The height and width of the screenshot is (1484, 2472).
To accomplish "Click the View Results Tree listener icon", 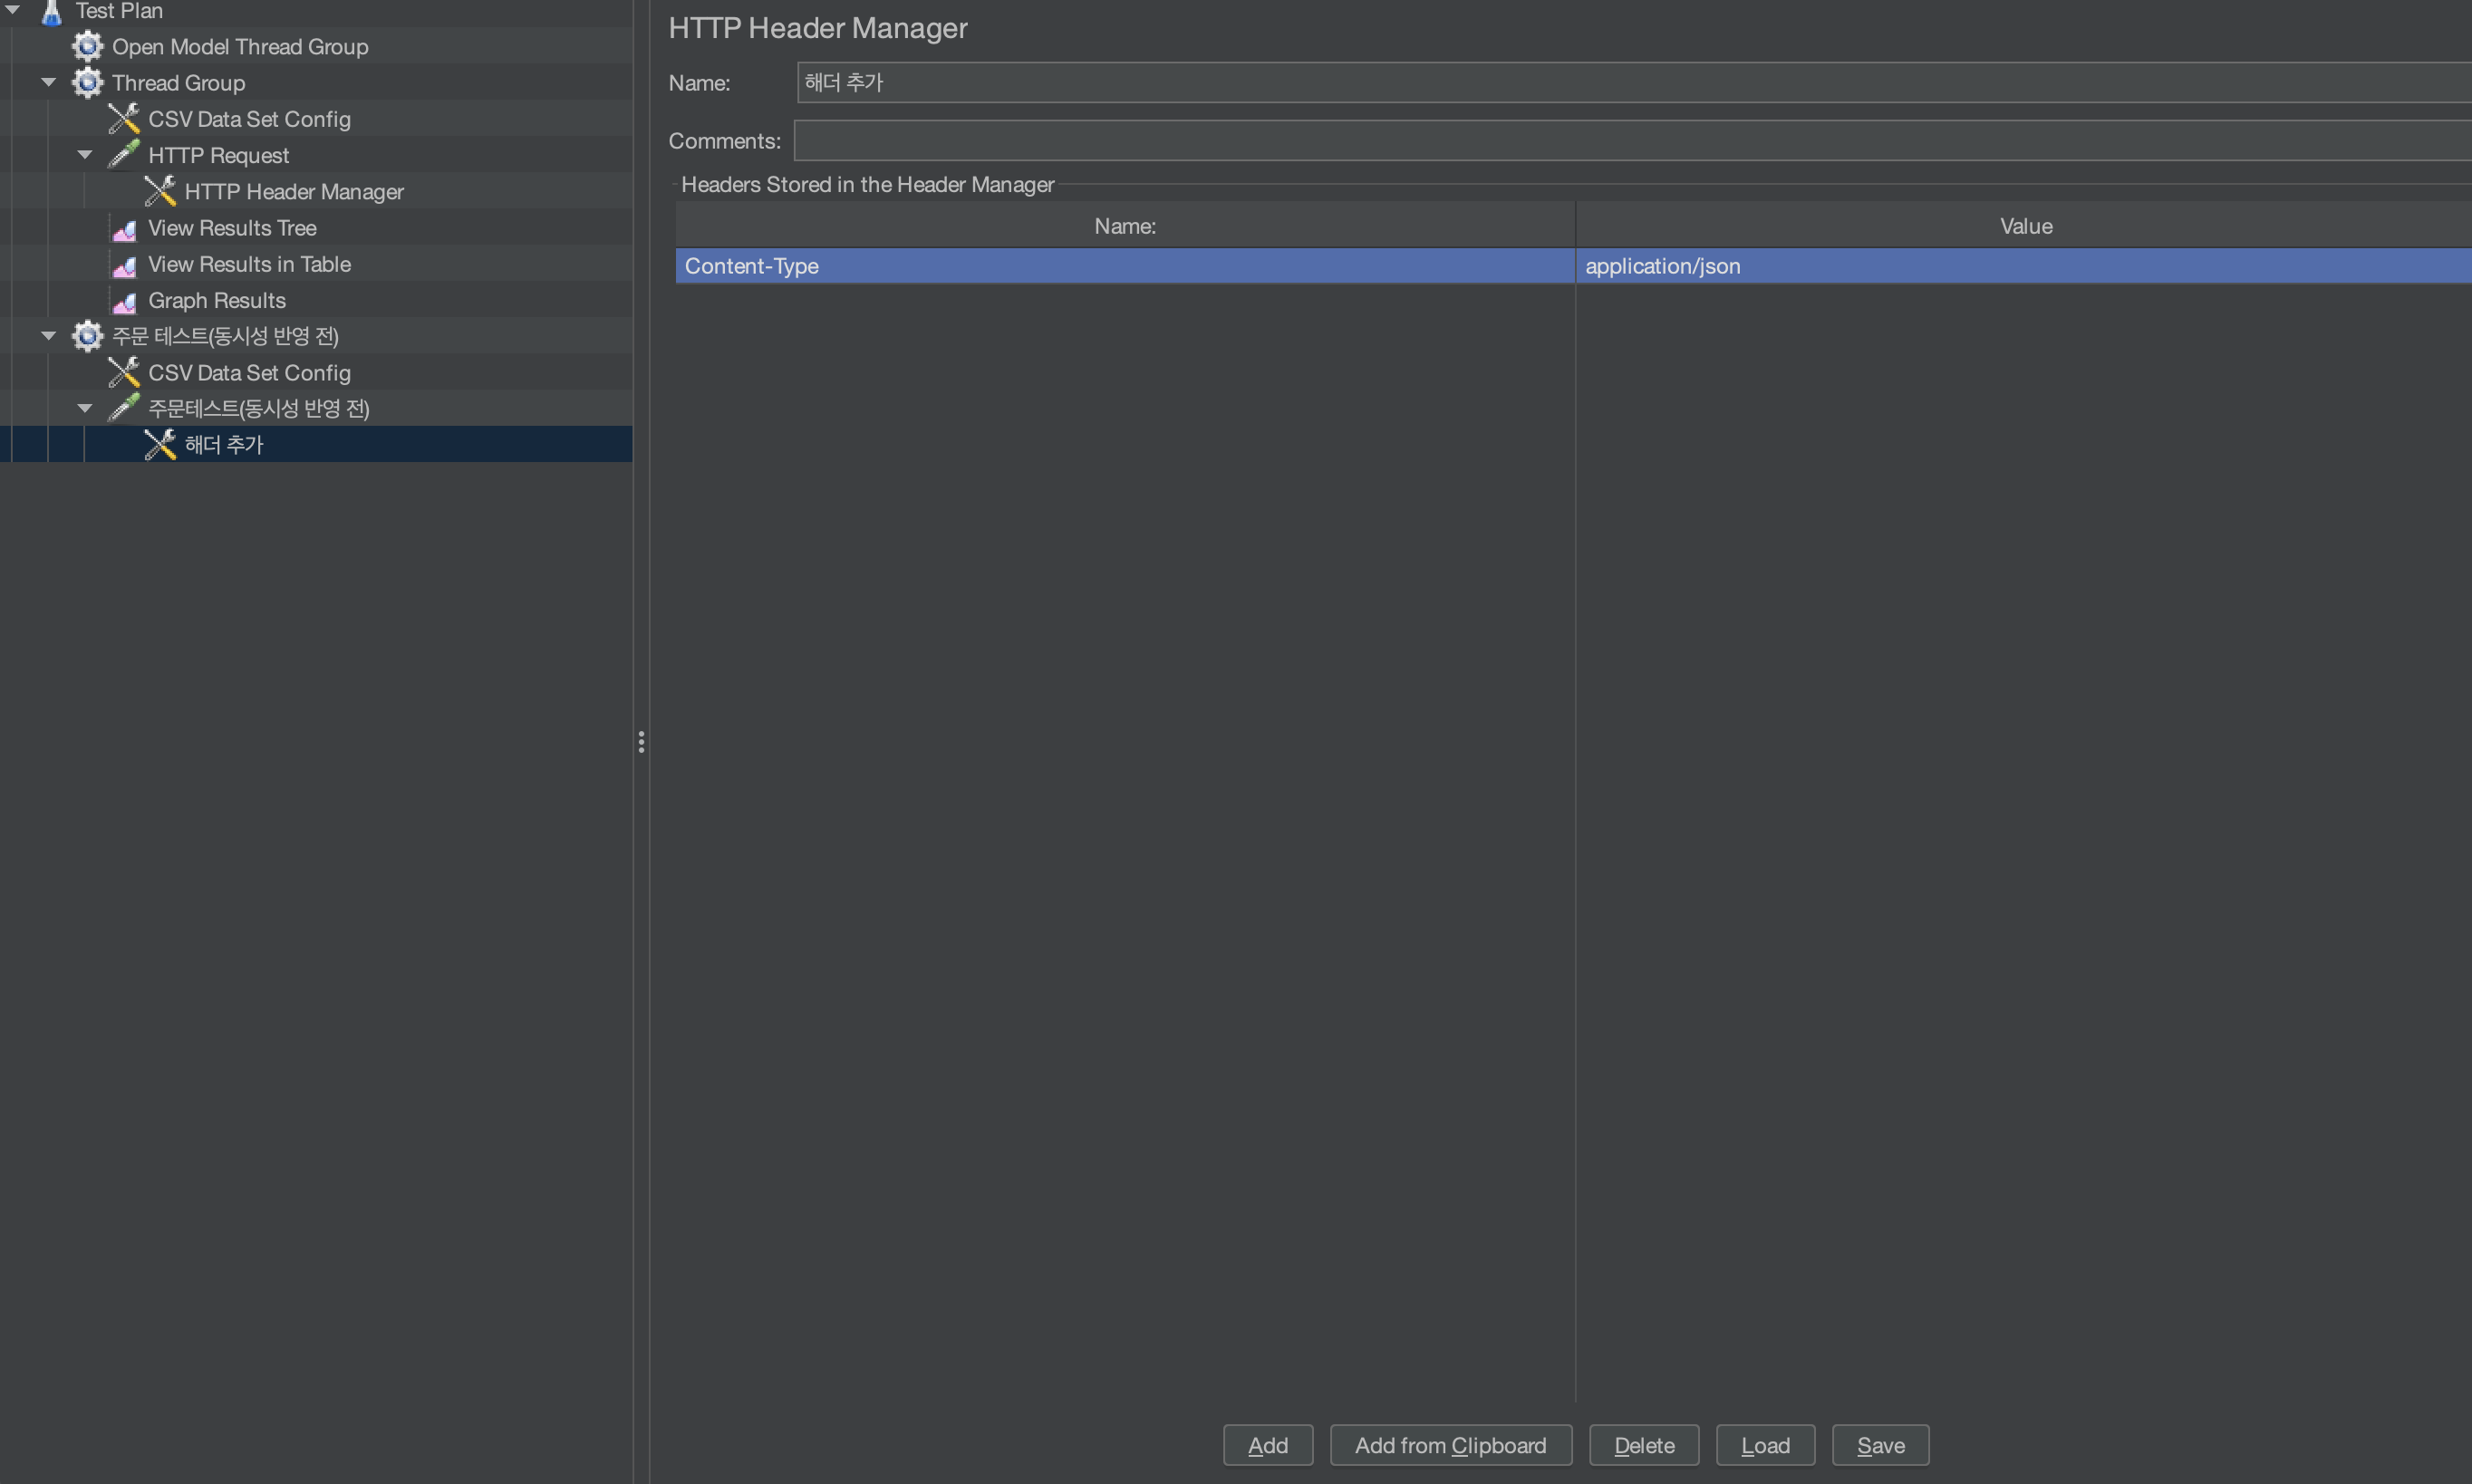I will [124, 230].
